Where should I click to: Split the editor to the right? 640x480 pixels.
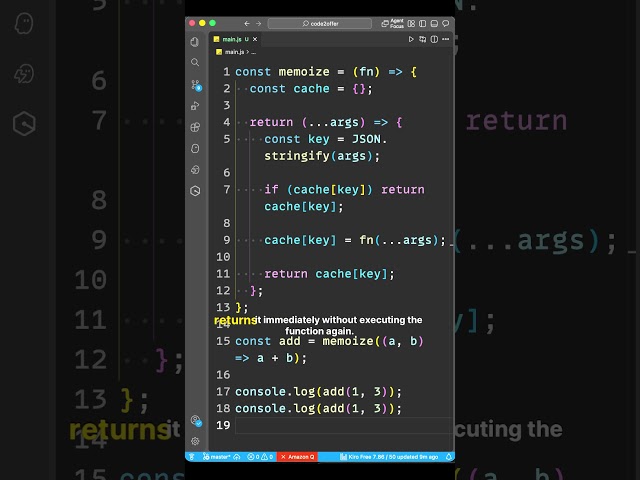pyautogui.click(x=434, y=39)
